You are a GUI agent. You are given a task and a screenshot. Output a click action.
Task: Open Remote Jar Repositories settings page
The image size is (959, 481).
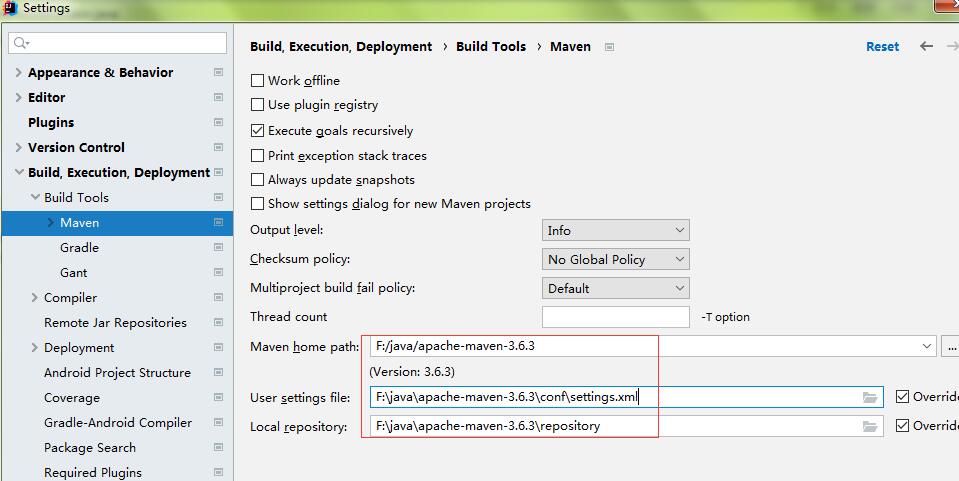click(115, 322)
